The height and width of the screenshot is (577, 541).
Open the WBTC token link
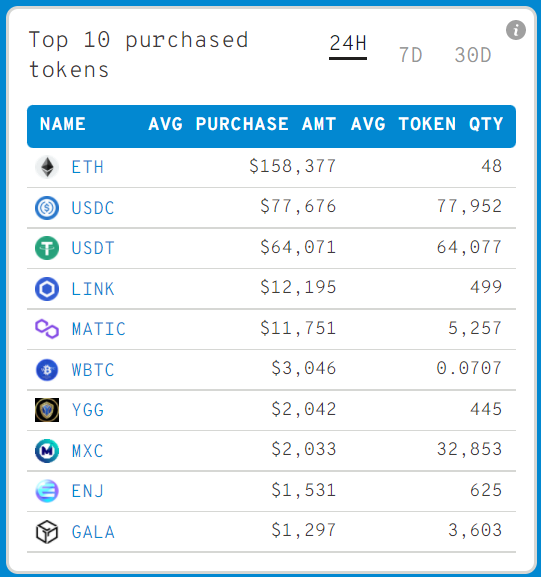pyautogui.click(x=93, y=370)
